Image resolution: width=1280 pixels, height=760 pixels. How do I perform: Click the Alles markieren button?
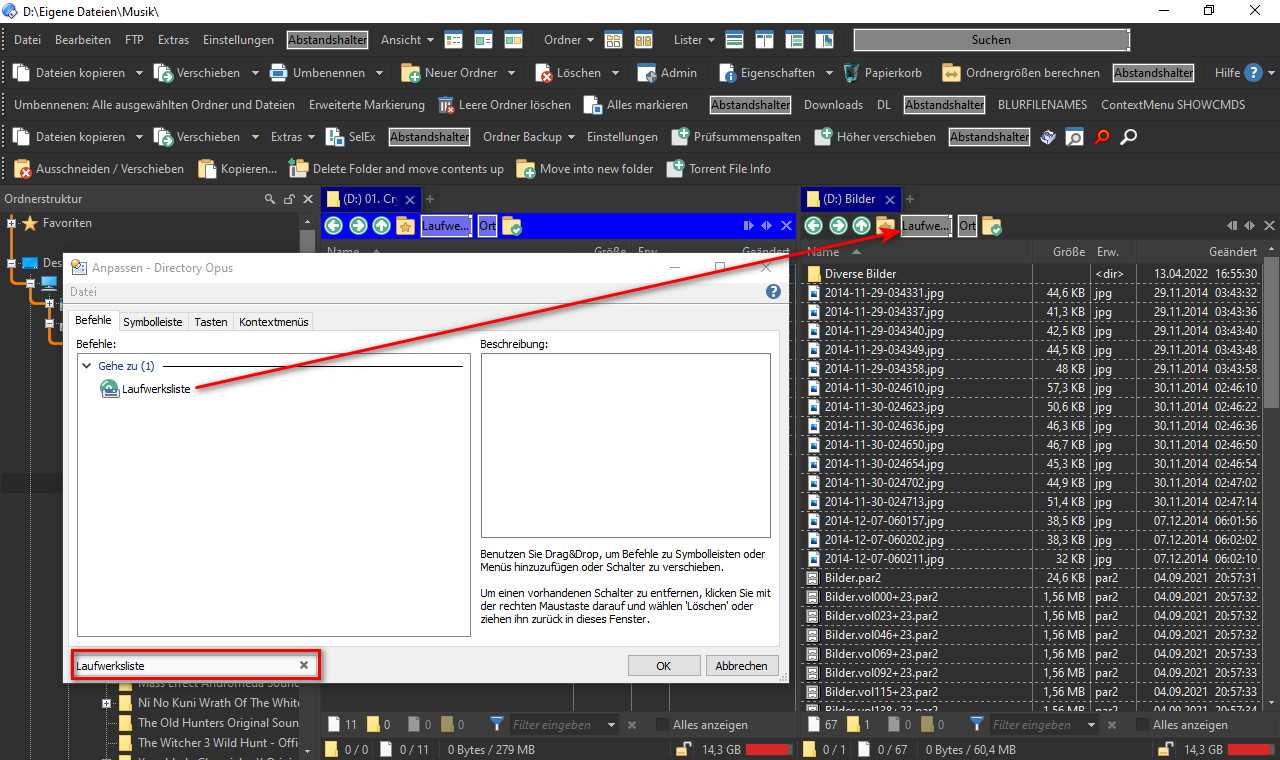pos(635,105)
